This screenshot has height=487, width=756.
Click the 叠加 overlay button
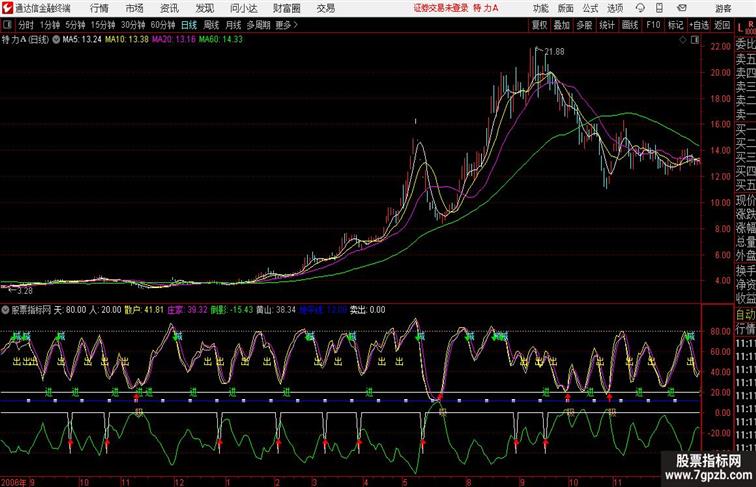562,25
